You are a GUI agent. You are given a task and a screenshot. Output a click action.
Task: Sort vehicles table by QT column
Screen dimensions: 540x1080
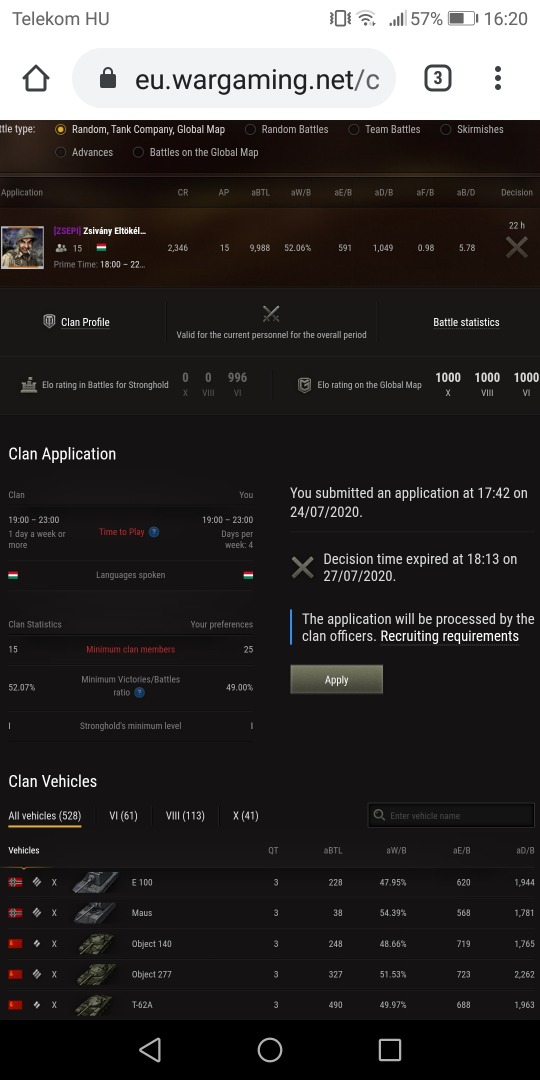273,851
